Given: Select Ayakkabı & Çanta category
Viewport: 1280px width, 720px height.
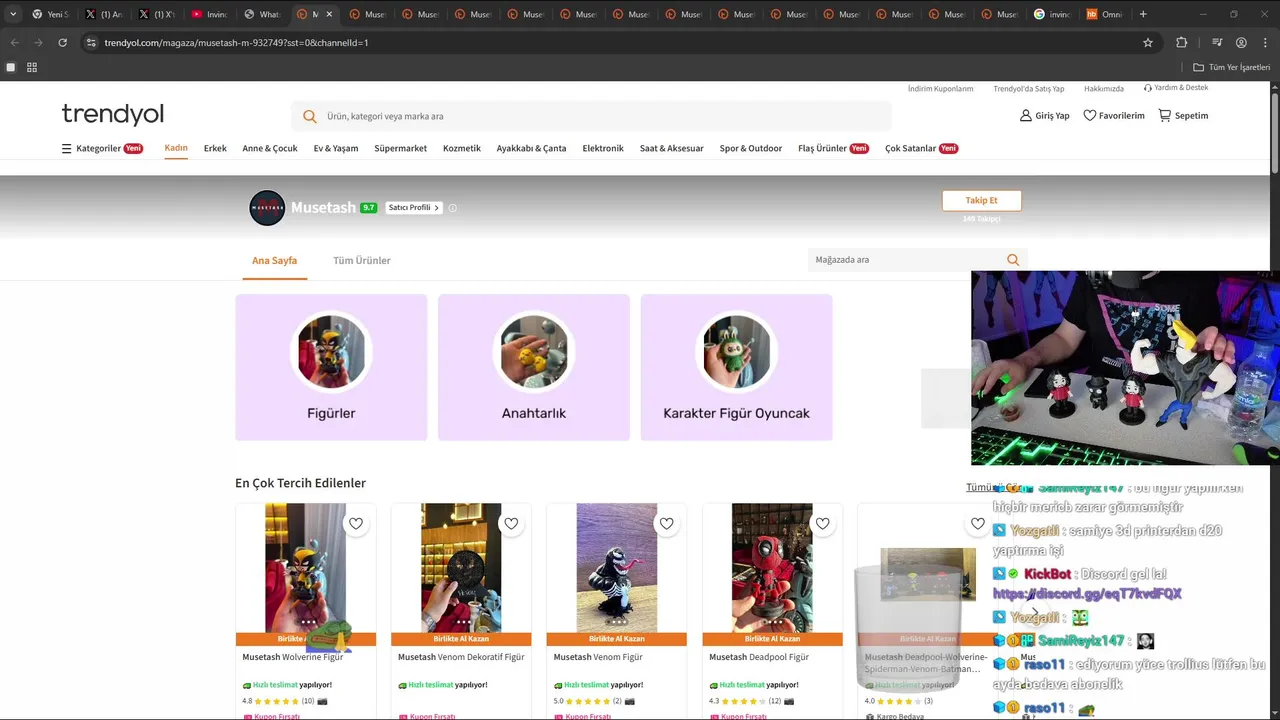Looking at the screenshot, I should [531, 148].
